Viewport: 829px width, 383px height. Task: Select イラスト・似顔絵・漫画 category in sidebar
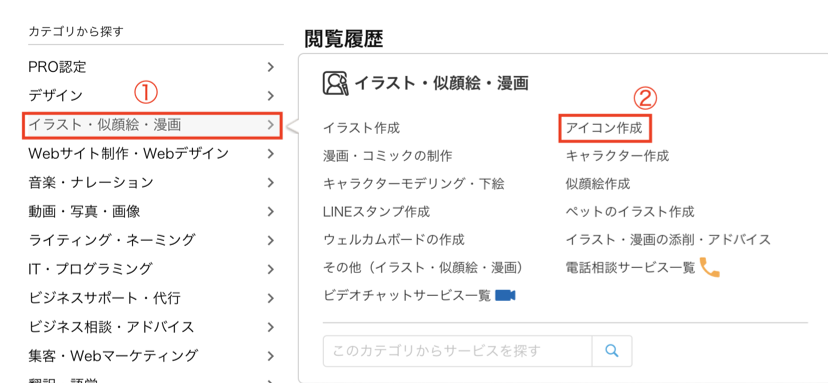[x=152, y=125]
